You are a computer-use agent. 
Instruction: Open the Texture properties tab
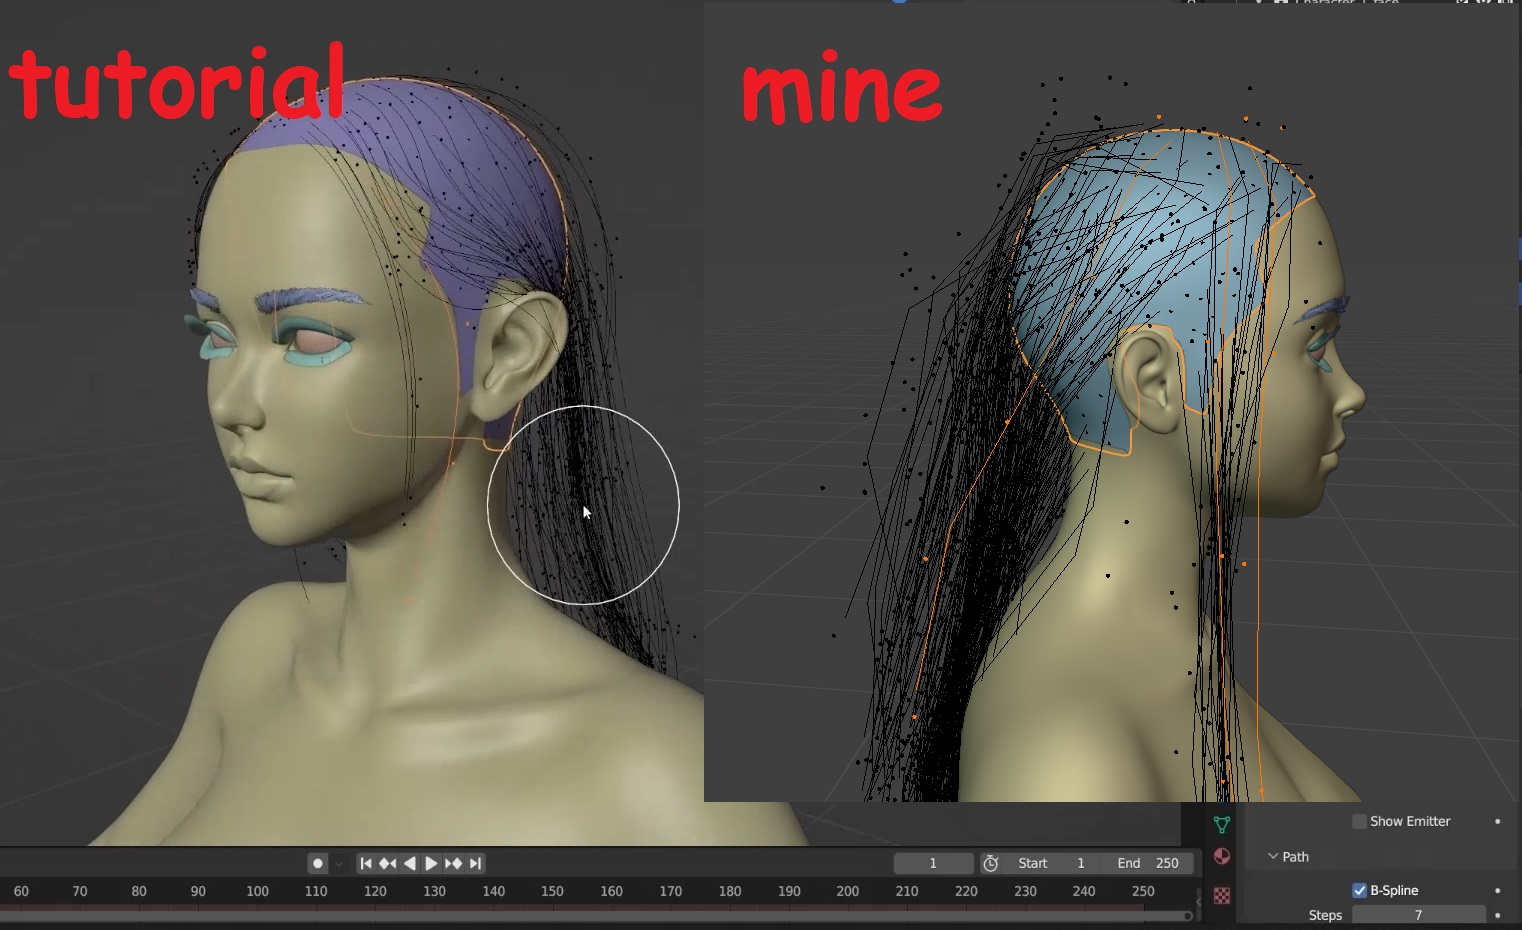[x=1221, y=895]
